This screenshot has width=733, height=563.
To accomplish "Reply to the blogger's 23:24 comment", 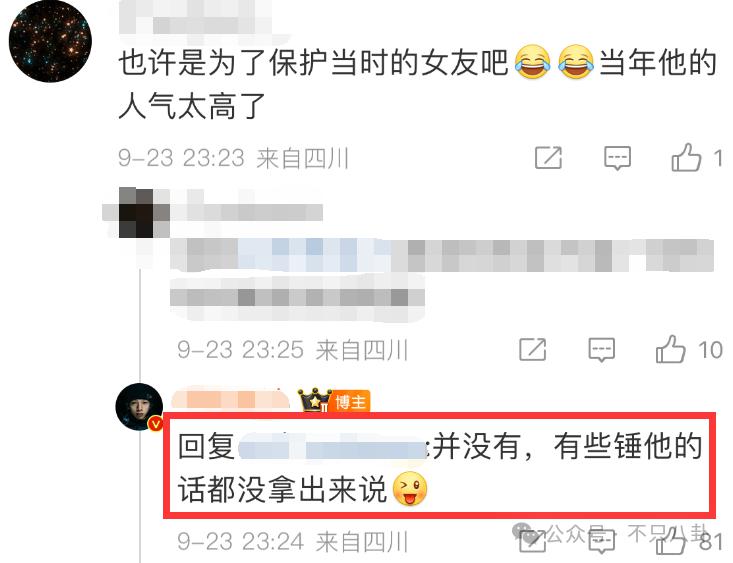I will 601,541.
